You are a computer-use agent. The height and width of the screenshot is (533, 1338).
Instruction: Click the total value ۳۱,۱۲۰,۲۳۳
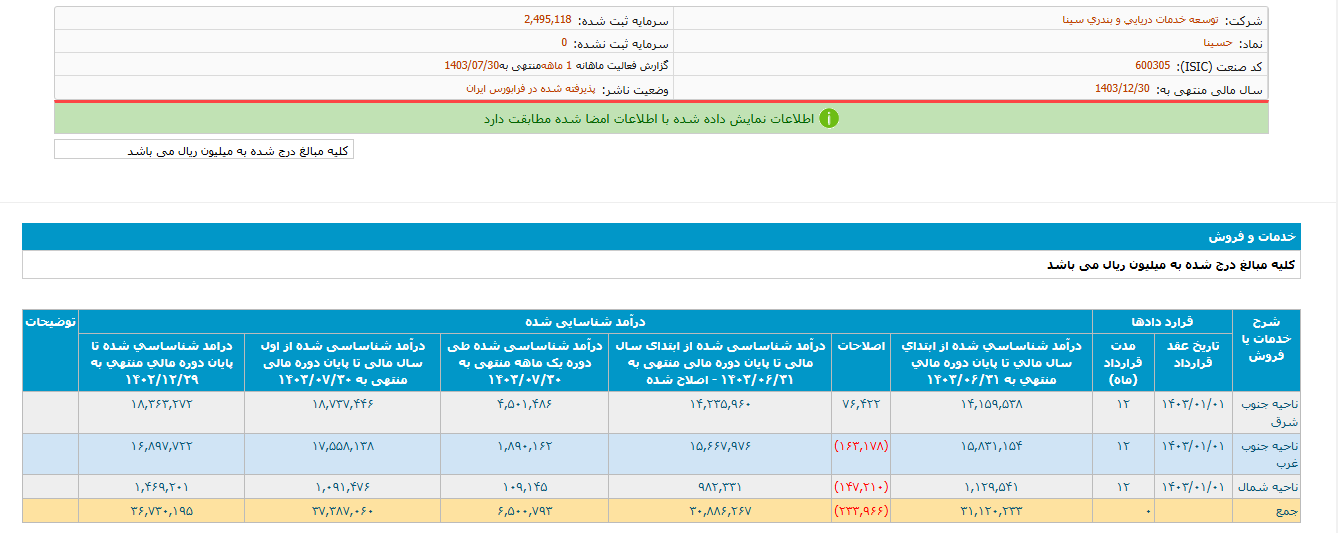pos(991,510)
